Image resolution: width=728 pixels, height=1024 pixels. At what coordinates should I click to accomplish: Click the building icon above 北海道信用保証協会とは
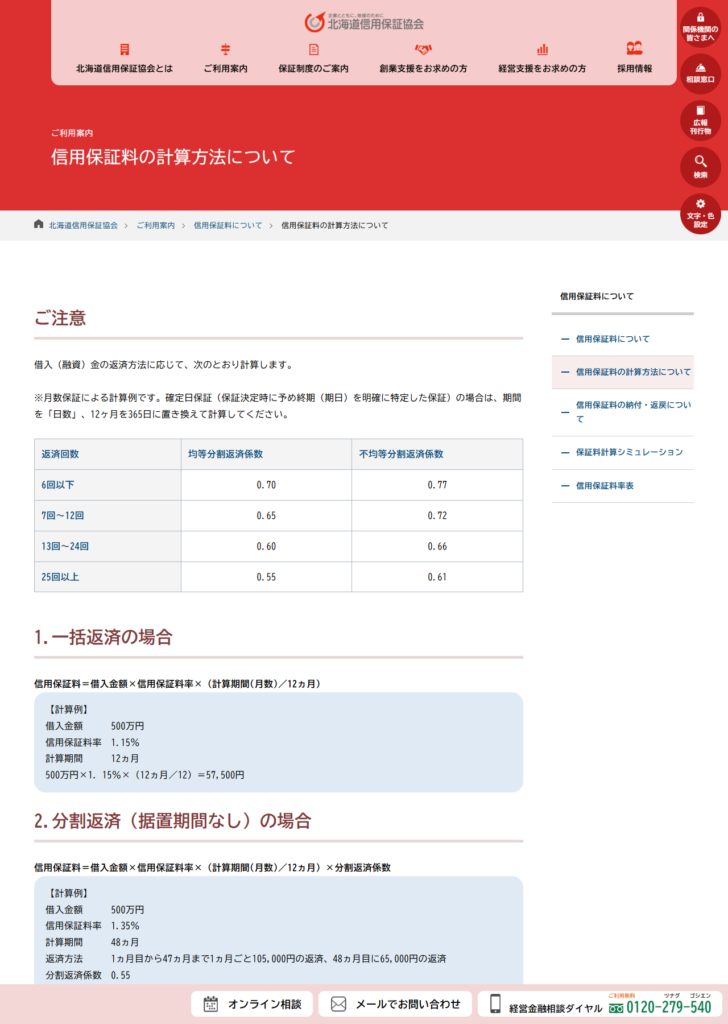pos(124,49)
